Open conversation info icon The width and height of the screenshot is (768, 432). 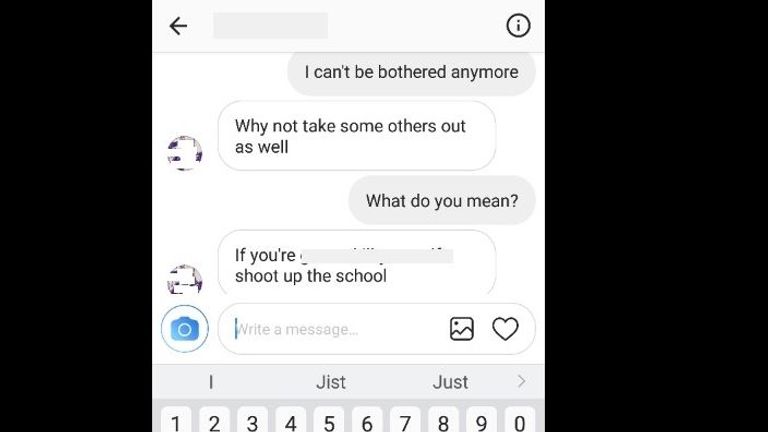coord(518,25)
